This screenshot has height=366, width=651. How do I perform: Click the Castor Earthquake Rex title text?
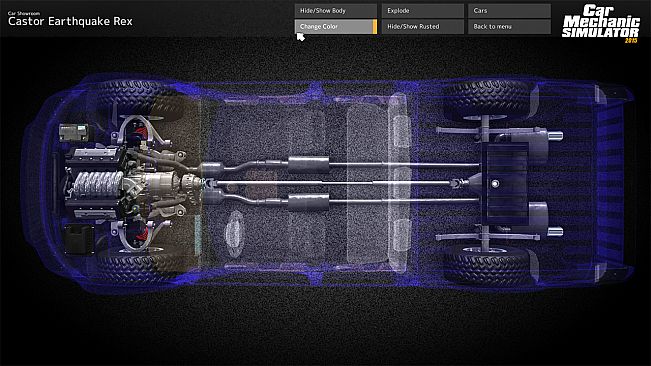click(70, 21)
